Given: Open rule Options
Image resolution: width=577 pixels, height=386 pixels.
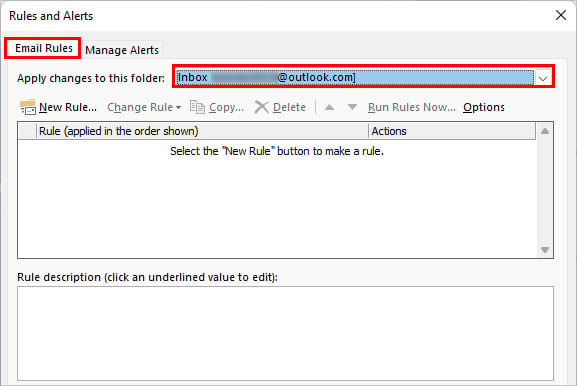Looking at the screenshot, I should [484, 107].
